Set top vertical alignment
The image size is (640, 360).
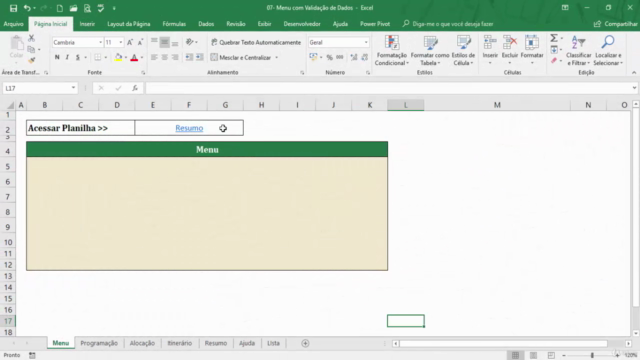154,42
